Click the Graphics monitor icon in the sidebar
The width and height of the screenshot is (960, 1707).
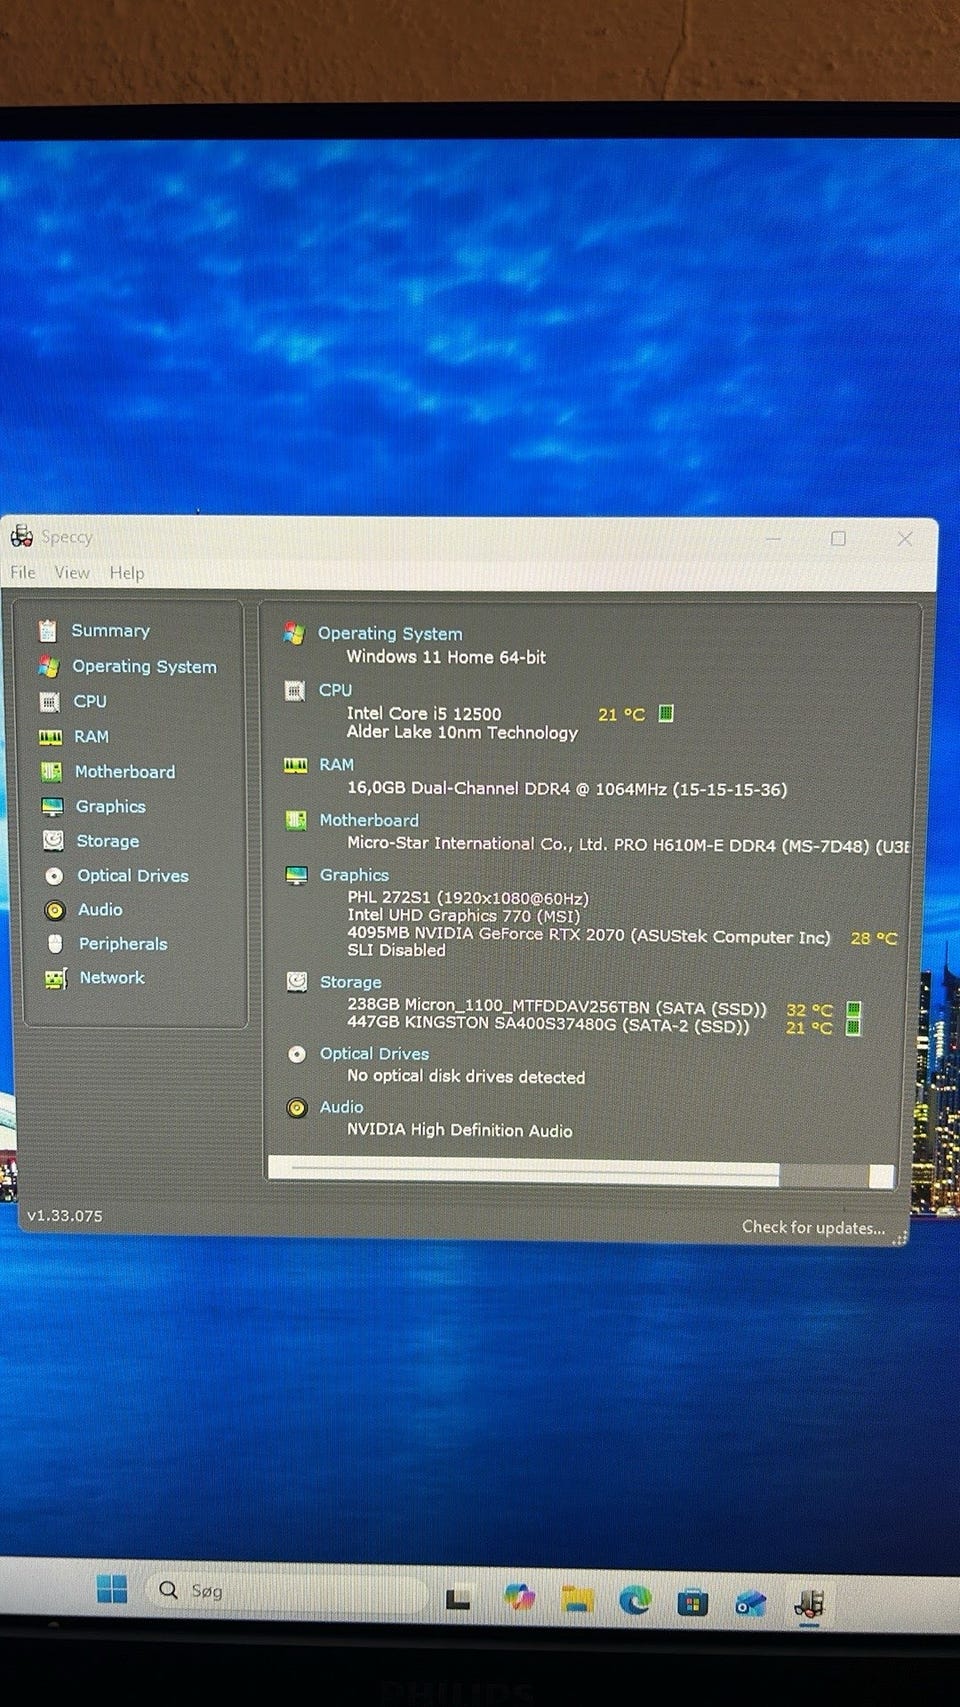(x=52, y=807)
